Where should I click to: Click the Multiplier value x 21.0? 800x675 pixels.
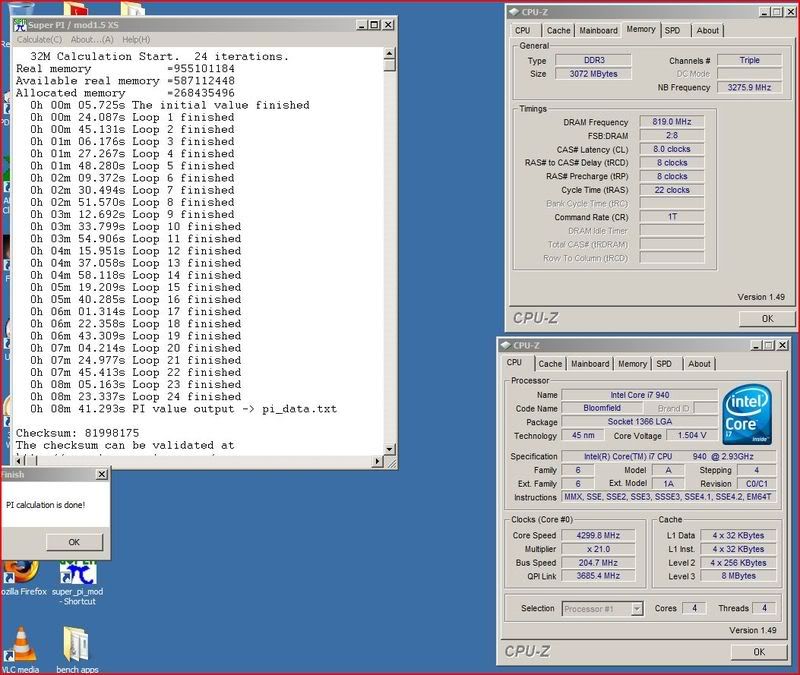click(x=598, y=549)
